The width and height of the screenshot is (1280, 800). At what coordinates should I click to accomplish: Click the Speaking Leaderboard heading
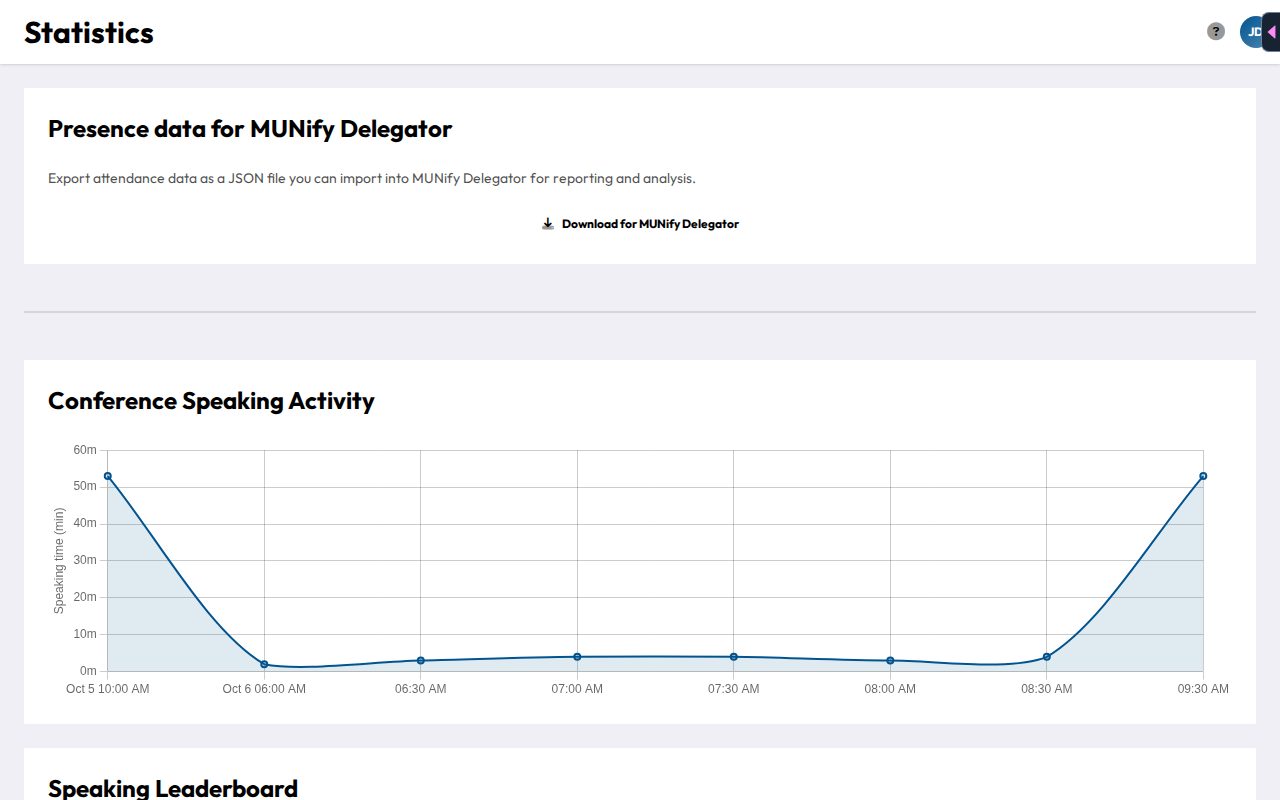173,788
